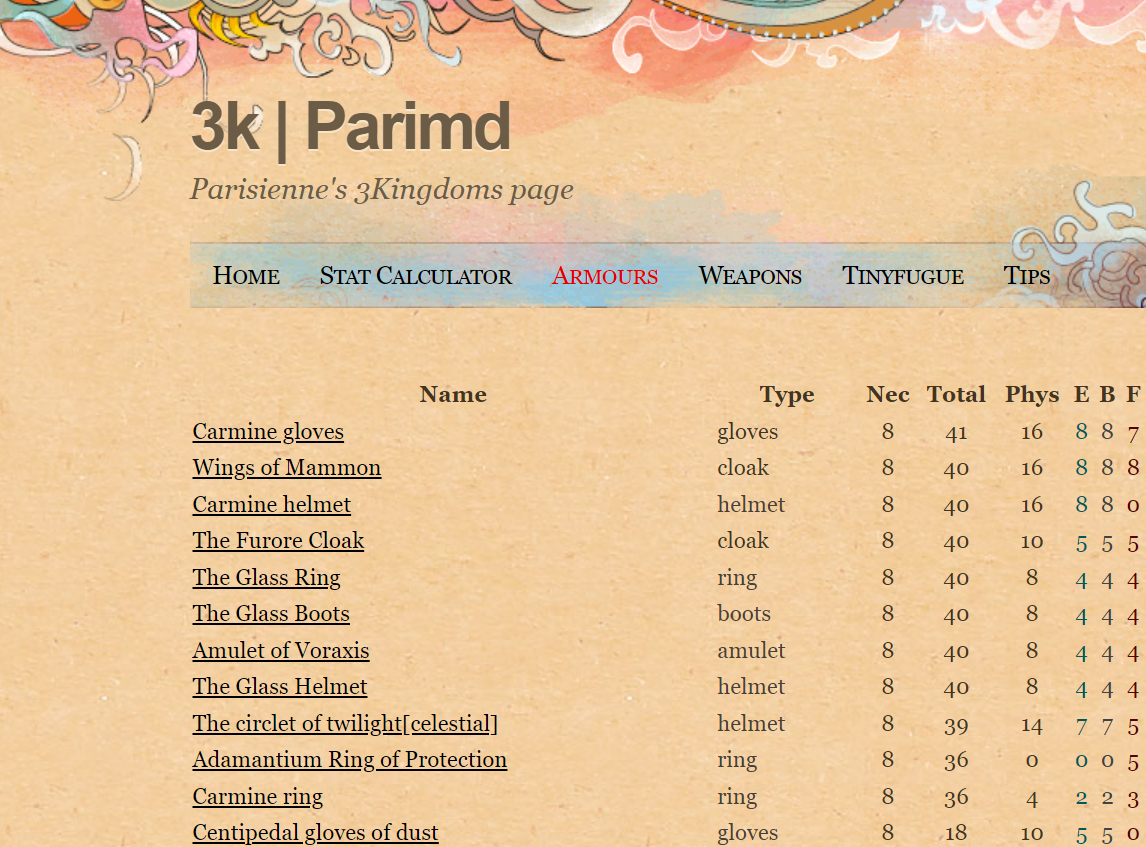
Task: Click The Glass Ring link
Action: click(x=266, y=578)
